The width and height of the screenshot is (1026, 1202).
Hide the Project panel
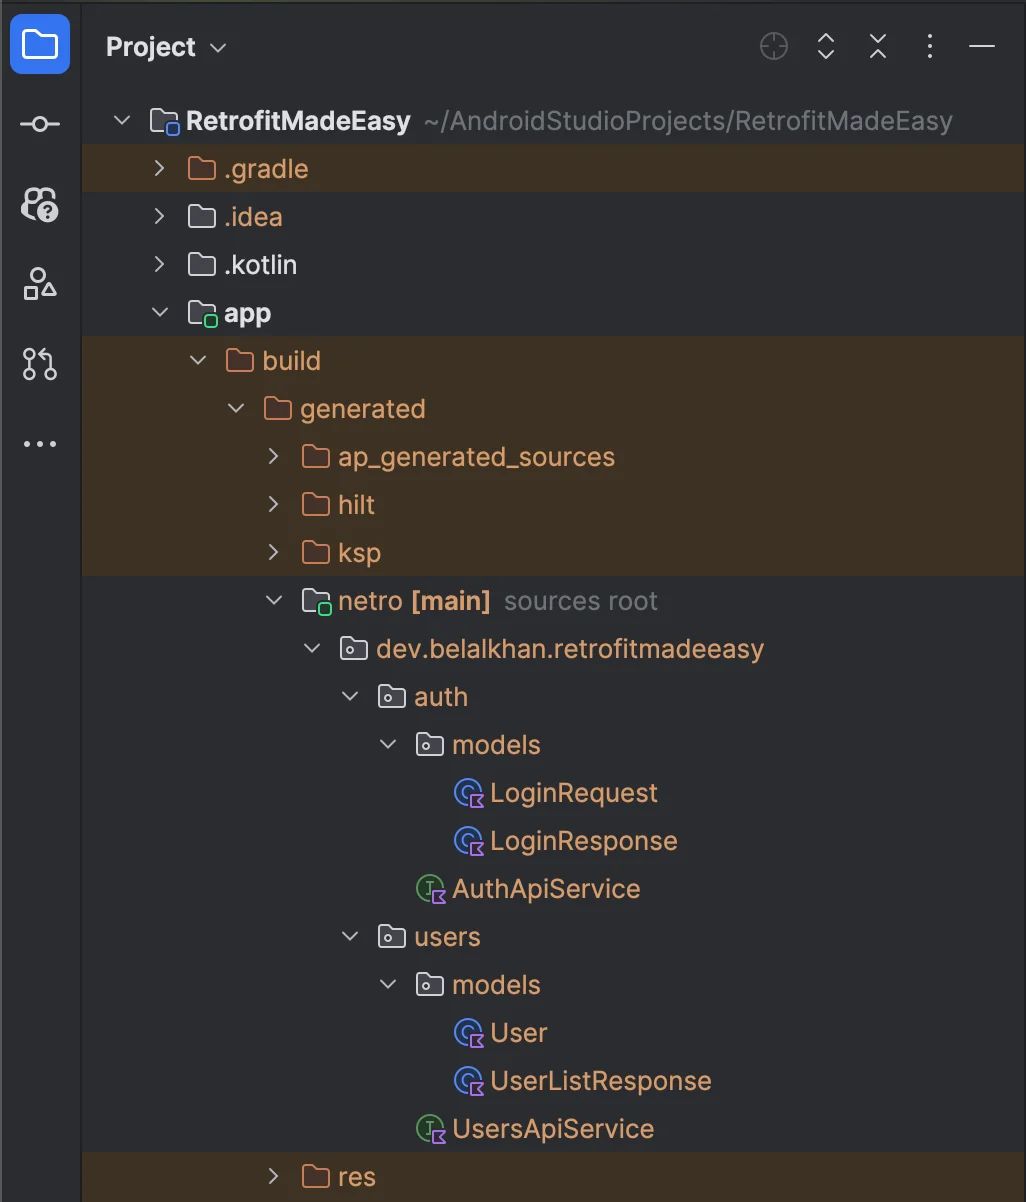click(982, 46)
